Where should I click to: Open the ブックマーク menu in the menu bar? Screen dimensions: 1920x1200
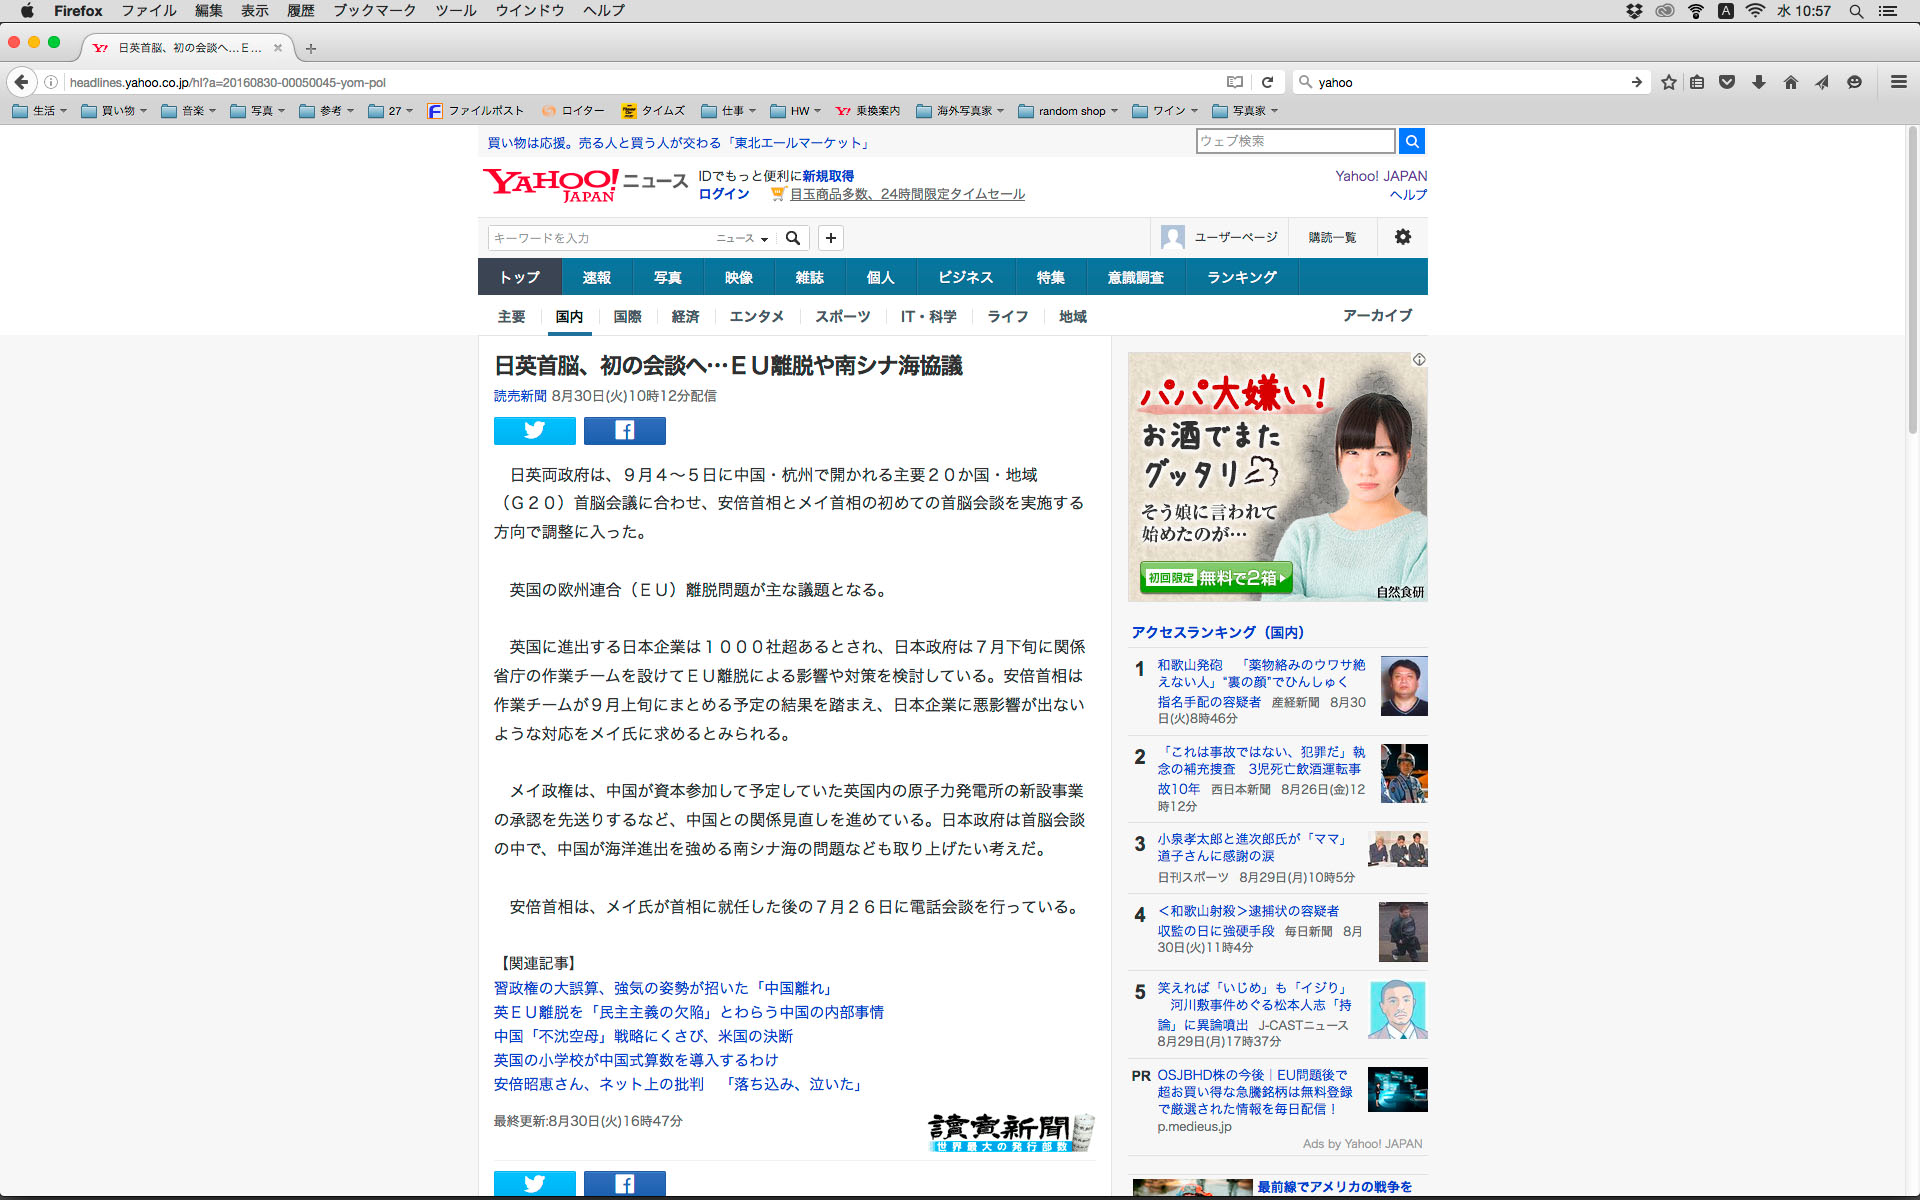pos(374,11)
